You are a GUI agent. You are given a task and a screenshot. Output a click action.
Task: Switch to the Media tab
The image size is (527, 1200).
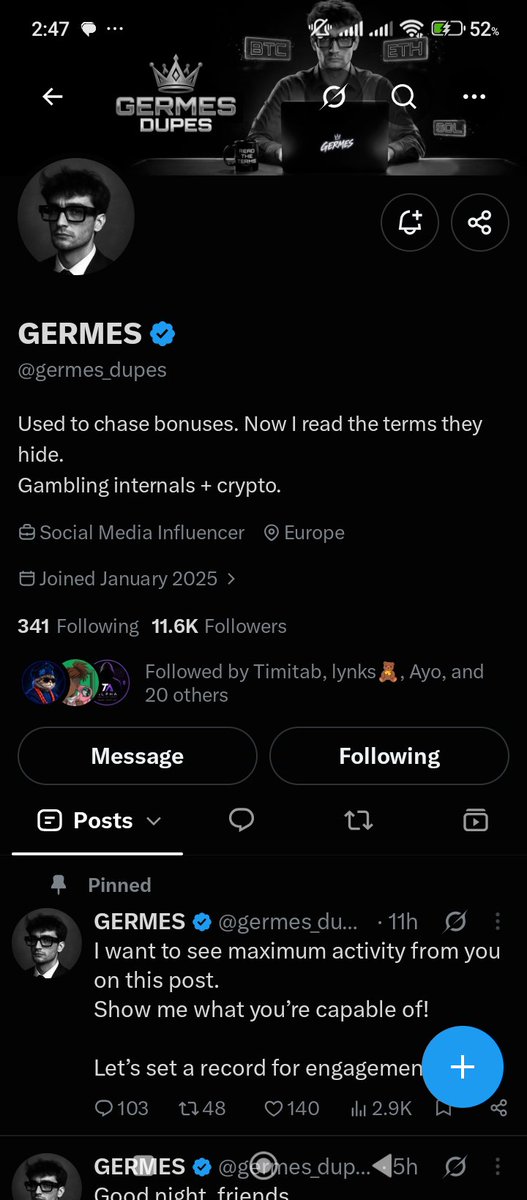click(476, 821)
